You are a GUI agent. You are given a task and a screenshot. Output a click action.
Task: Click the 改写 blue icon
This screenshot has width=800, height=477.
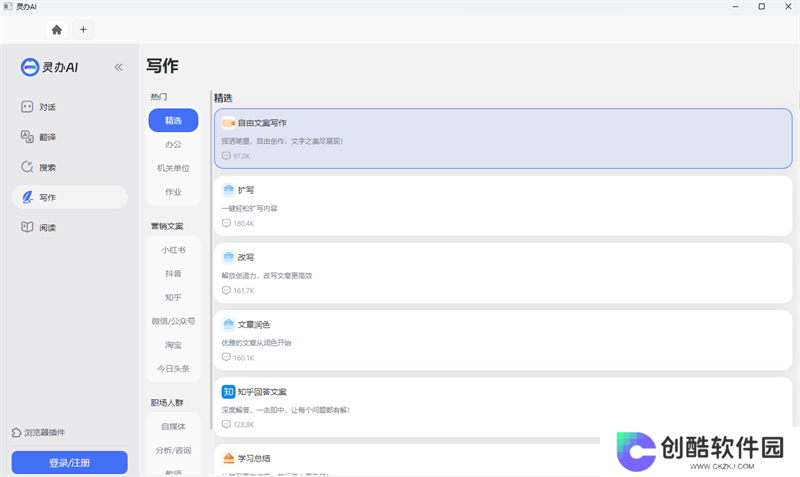(228, 257)
